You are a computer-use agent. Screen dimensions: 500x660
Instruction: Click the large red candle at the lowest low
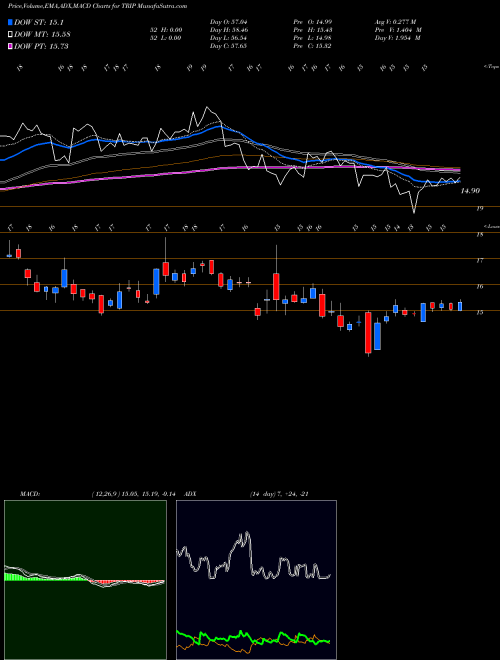coord(368,333)
